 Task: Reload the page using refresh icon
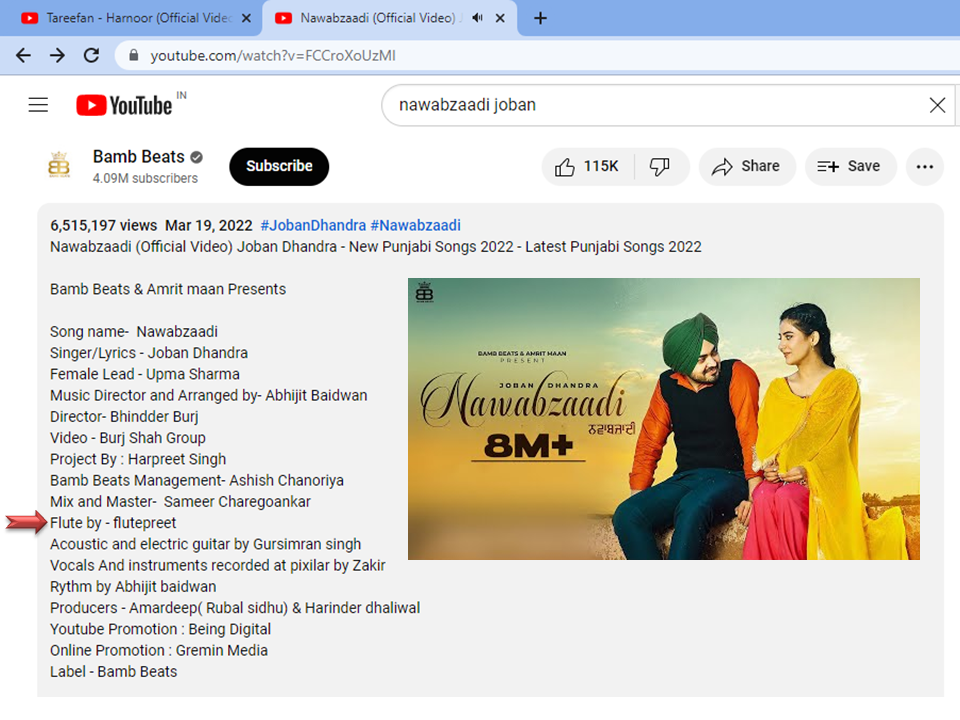(x=91, y=56)
